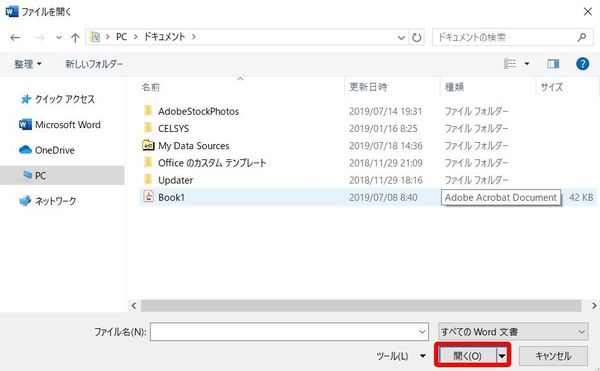Expand the chevron after ドキュメント breadcrumb
The image size is (600, 371).
[x=194, y=37]
